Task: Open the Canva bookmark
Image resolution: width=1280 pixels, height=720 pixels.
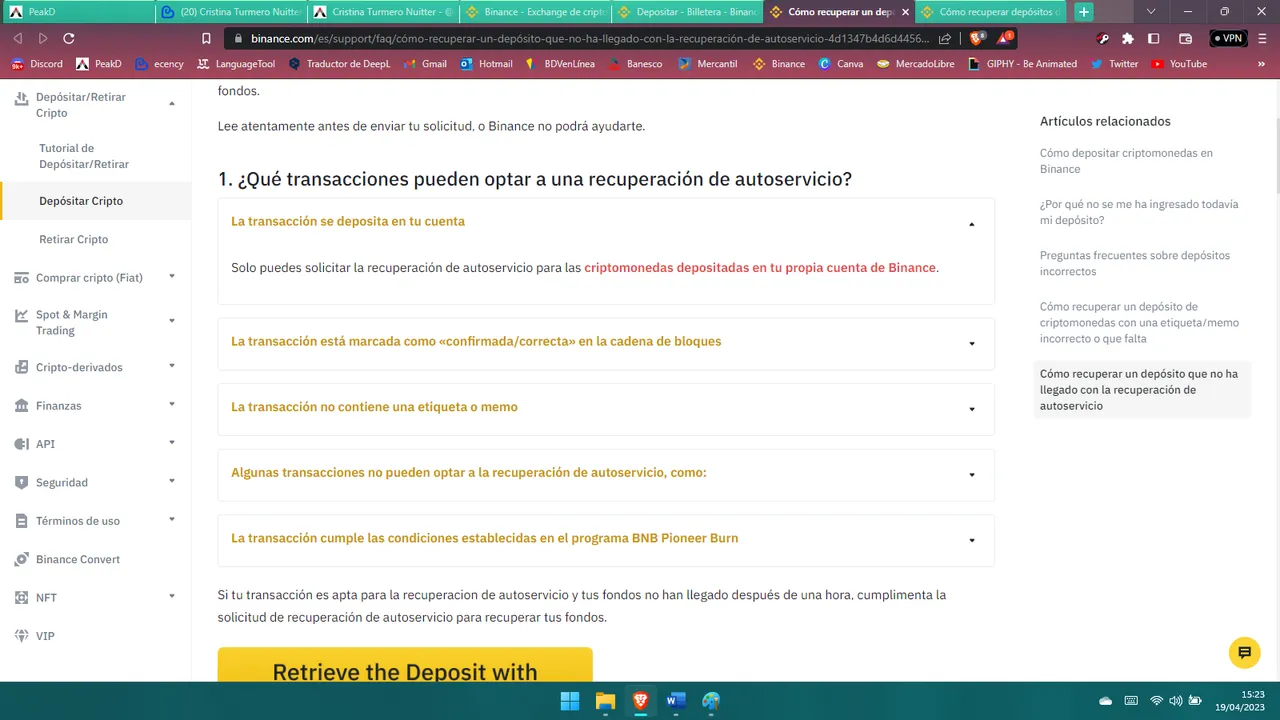Action: click(841, 63)
